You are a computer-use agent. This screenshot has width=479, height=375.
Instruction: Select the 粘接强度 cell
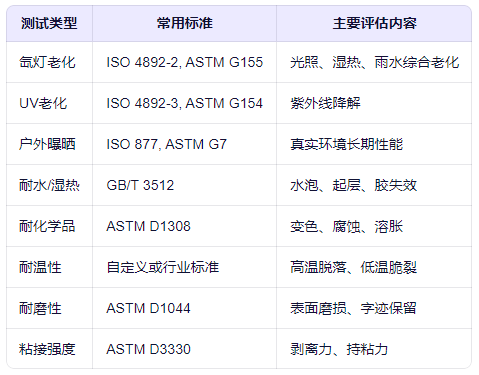[49, 349]
